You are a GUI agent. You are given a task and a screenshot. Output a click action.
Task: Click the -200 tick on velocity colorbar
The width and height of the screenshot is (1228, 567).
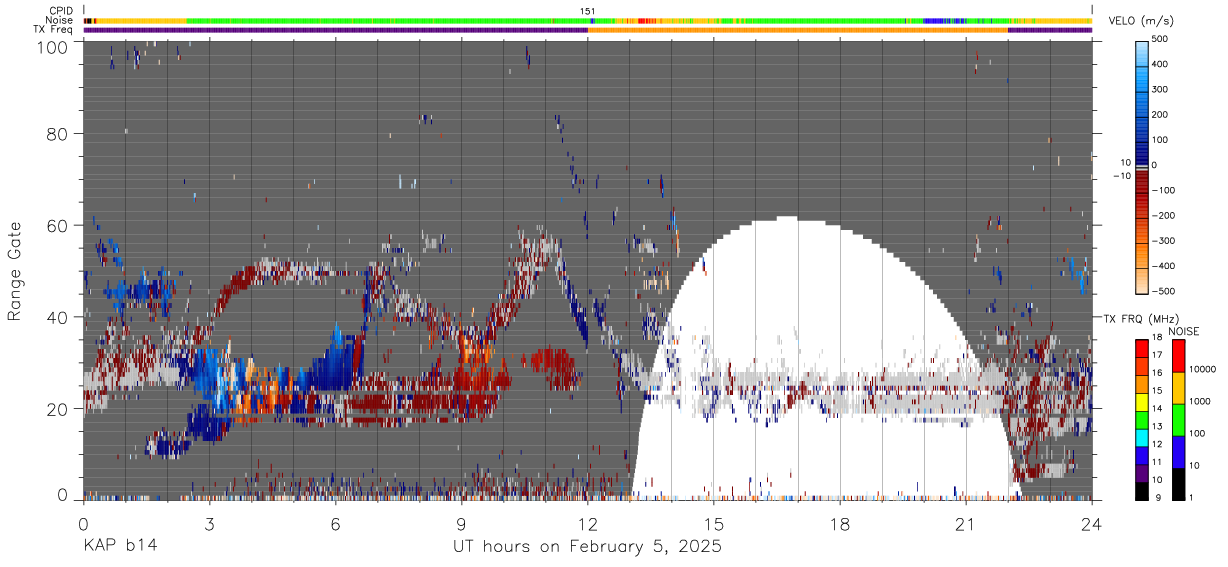coord(1166,216)
